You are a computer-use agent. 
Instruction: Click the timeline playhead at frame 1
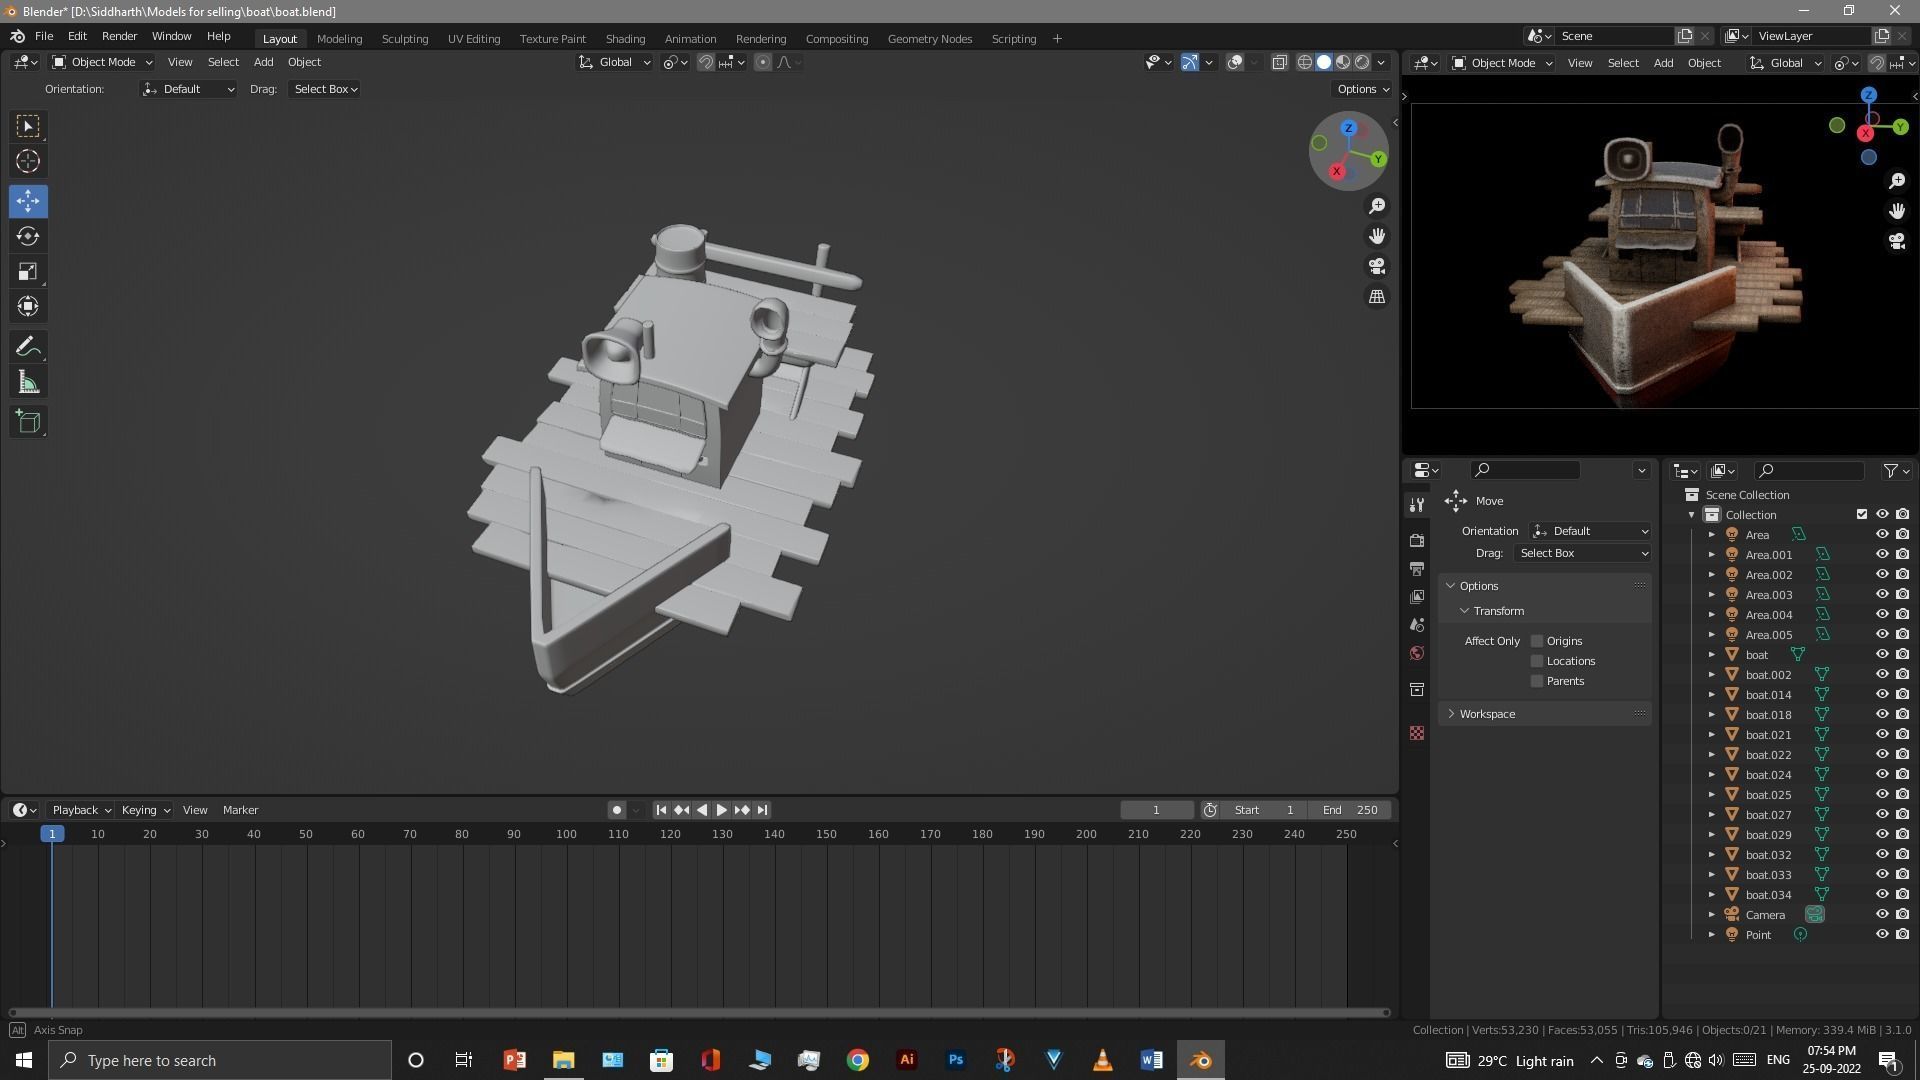pos(52,834)
